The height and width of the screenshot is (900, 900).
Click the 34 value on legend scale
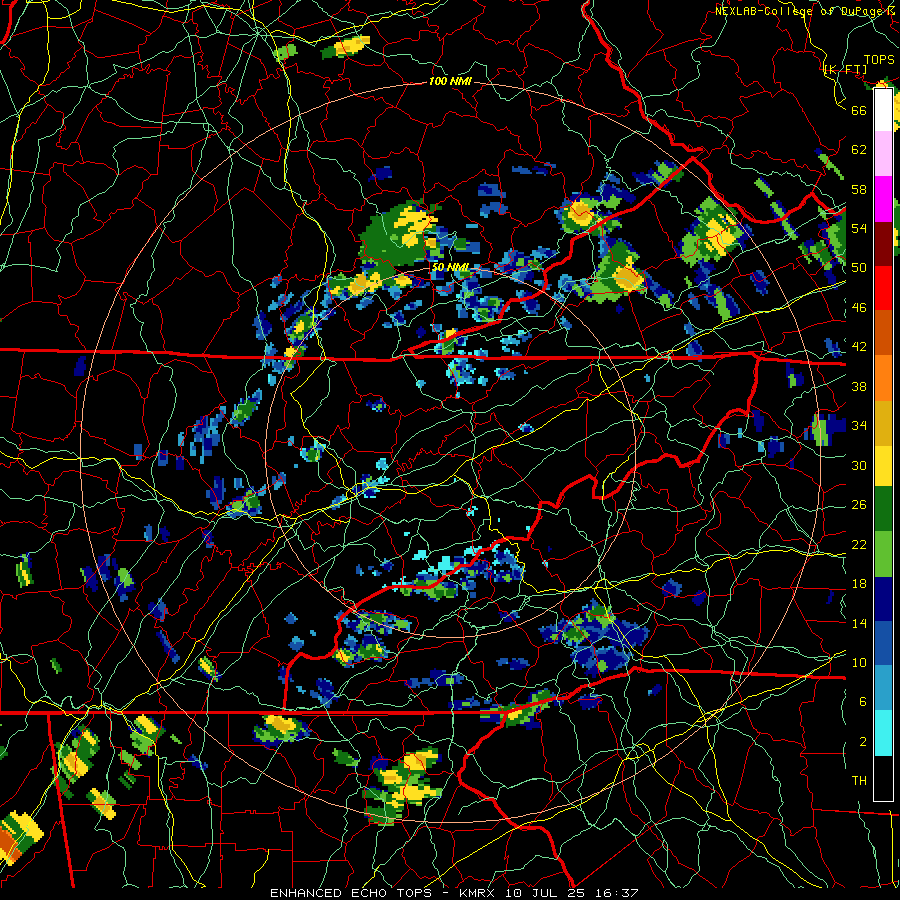pyautogui.click(x=859, y=425)
